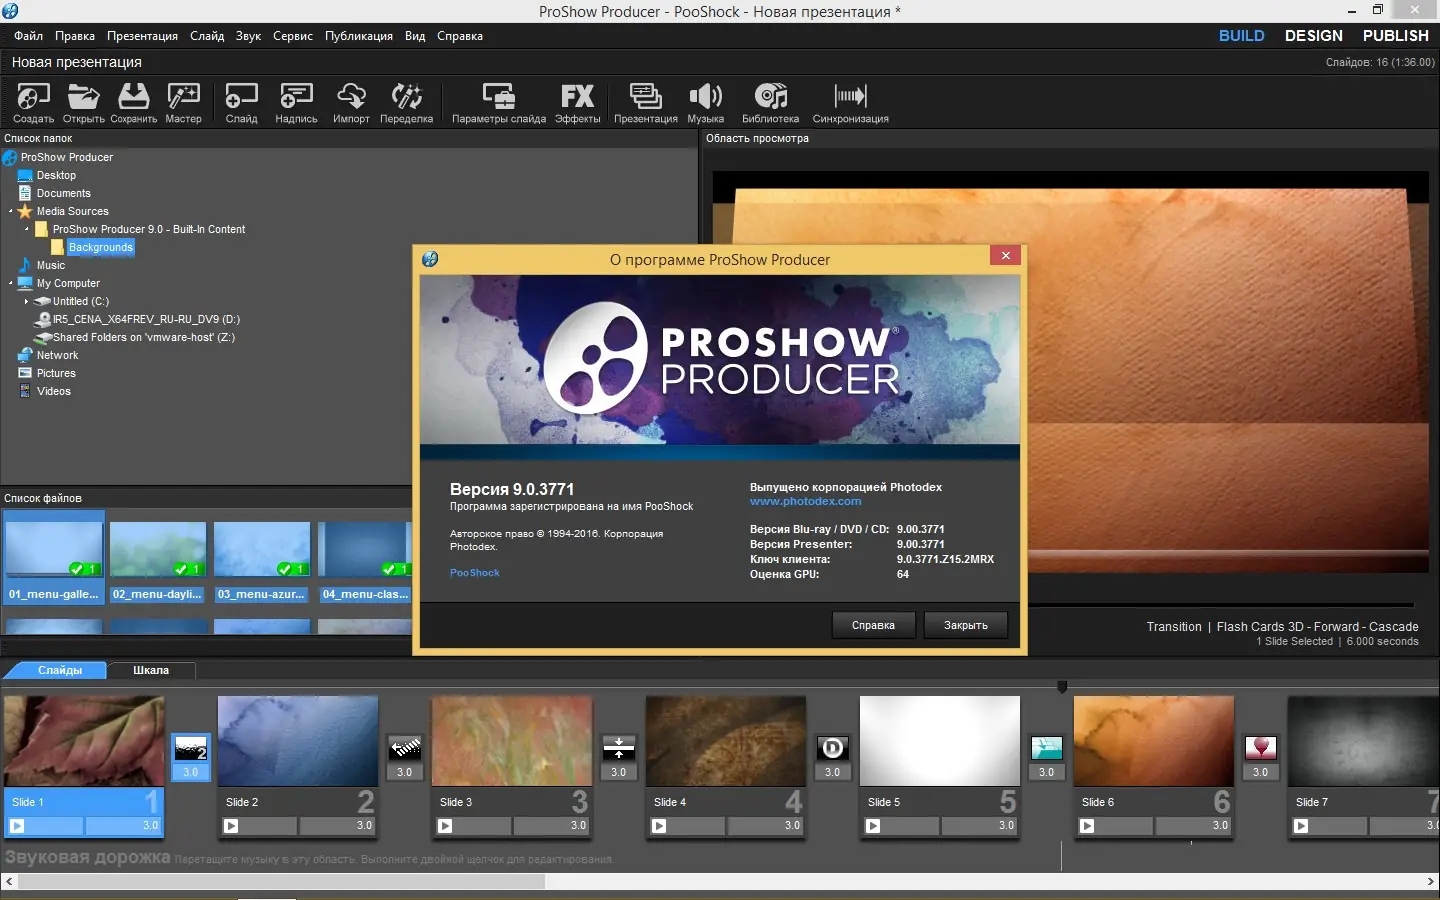Collapse the Media Sources tree node arrow
Image resolution: width=1440 pixels, height=900 pixels.
click(10, 211)
